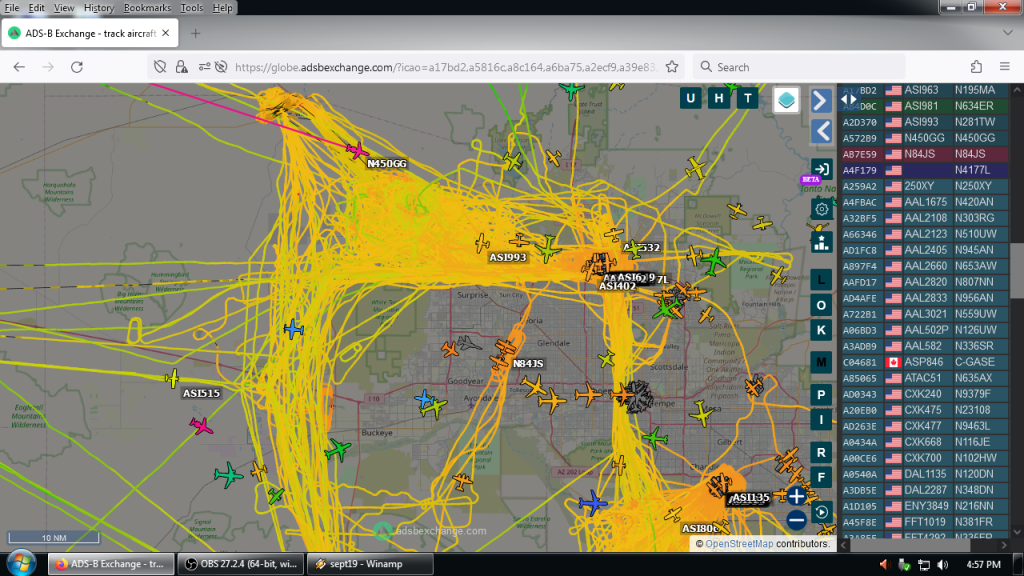
Task: Select row DAL1135 N120DN
Action: [924, 474]
